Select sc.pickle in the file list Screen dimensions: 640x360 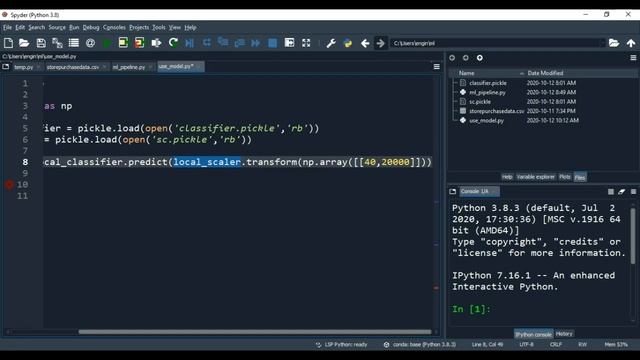(x=480, y=102)
